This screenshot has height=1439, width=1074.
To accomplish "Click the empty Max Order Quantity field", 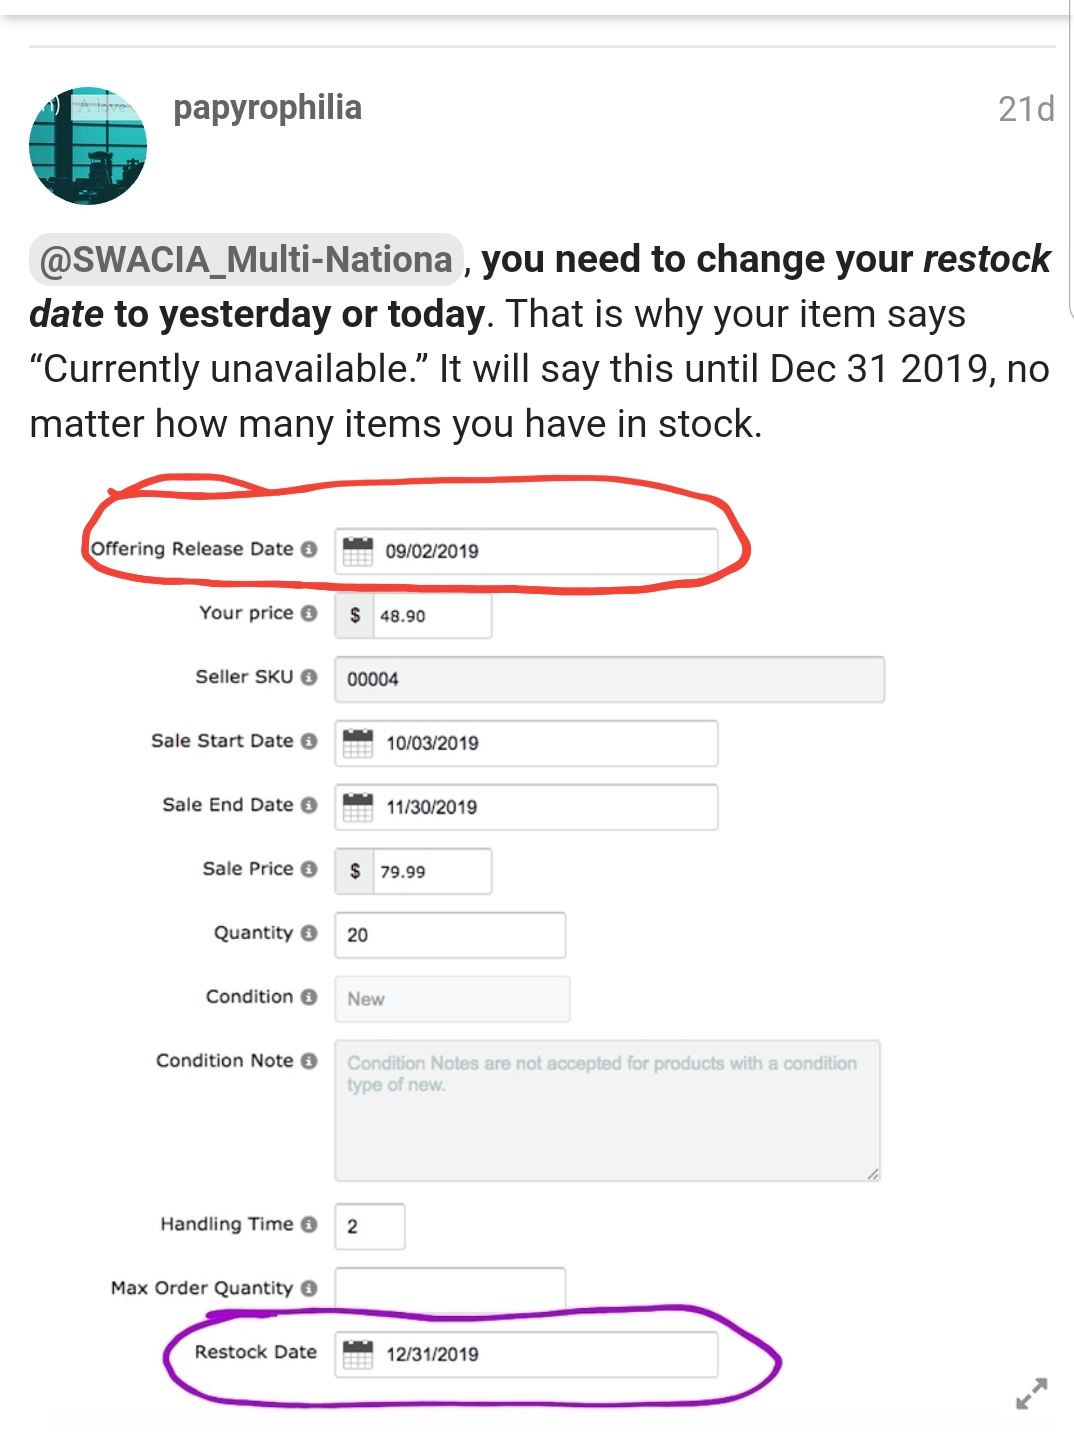I will click(450, 1290).
